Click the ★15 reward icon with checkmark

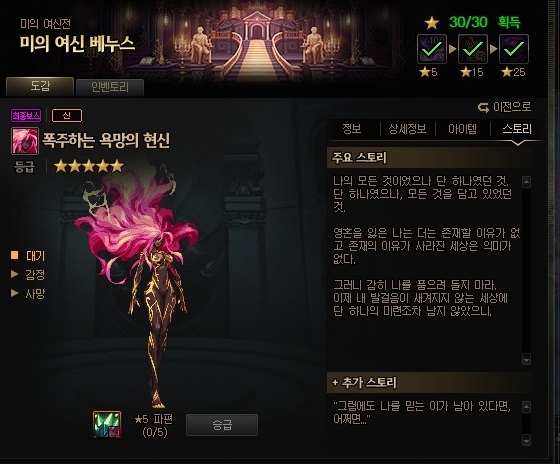coord(473,49)
